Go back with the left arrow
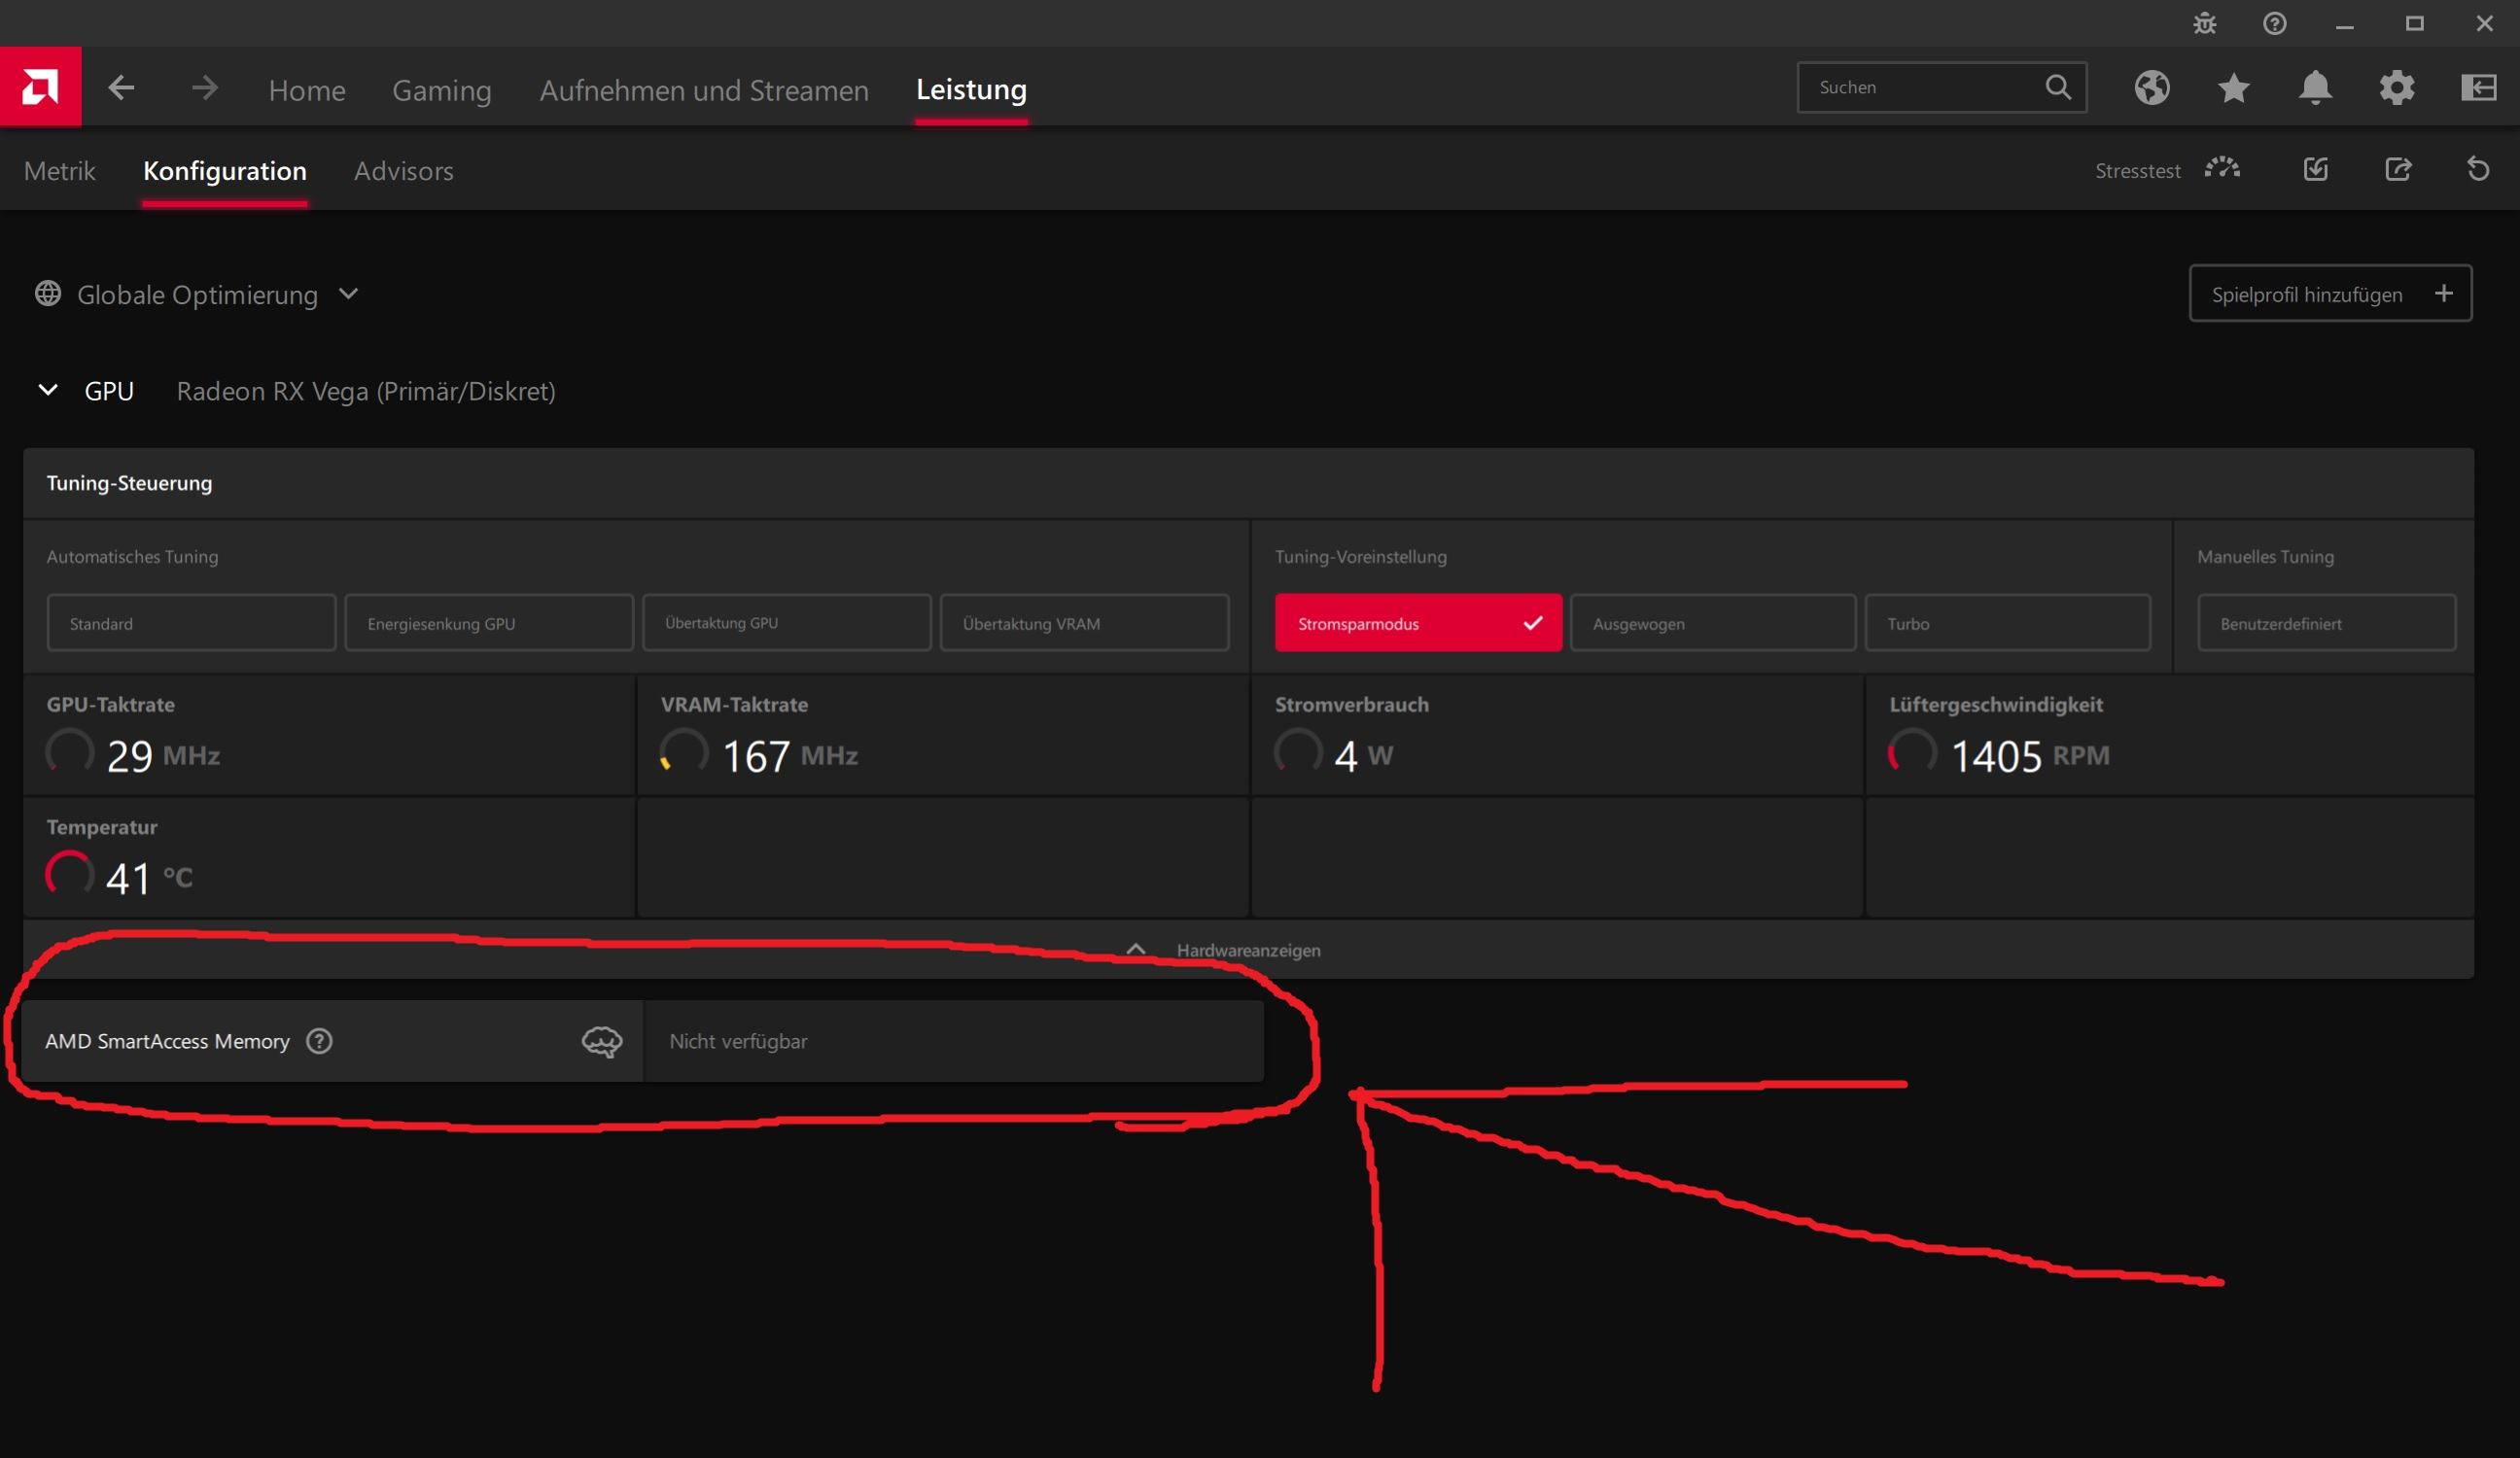 tap(121, 88)
